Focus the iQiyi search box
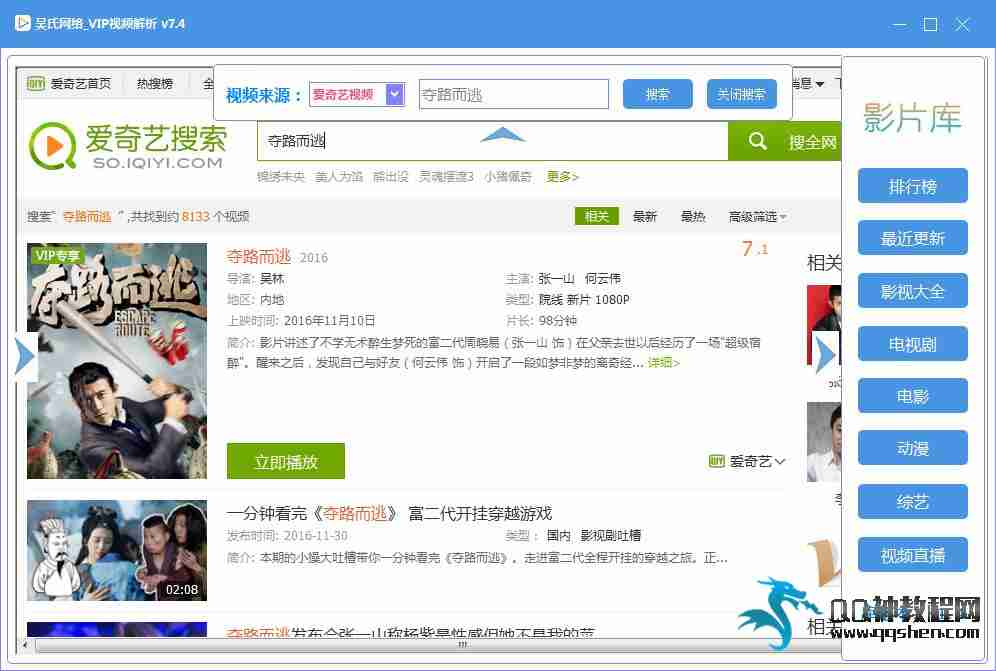This screenshot has height=671, width=996. tap(492, 141)
